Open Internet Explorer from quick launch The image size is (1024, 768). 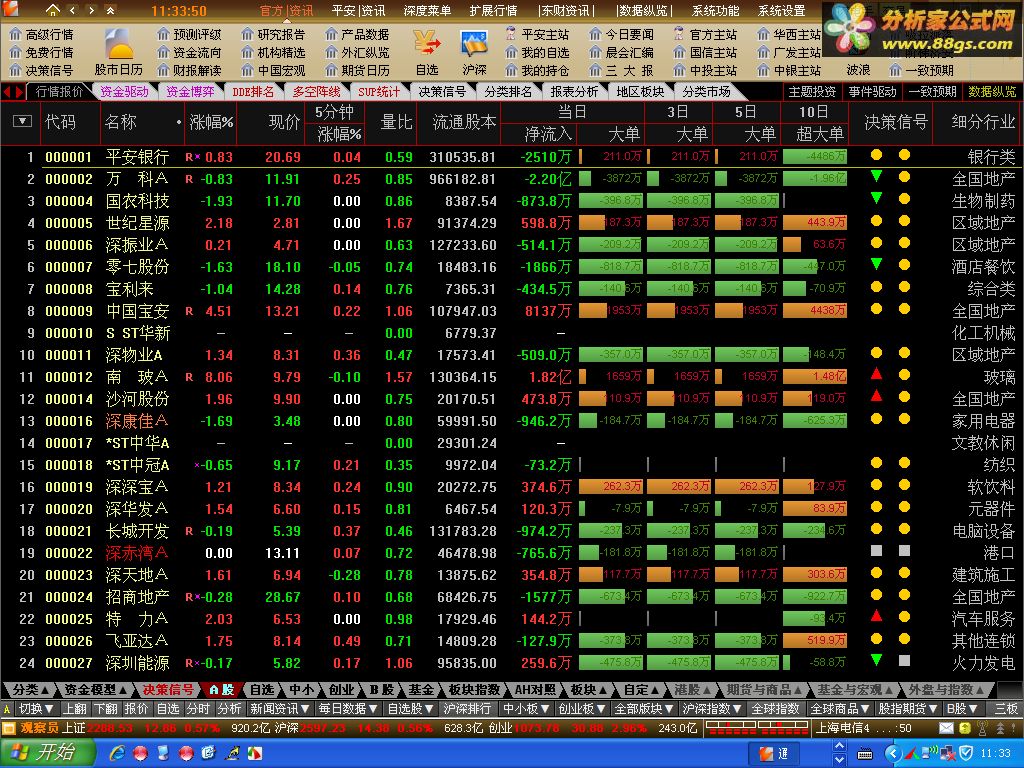pos(118,753)
